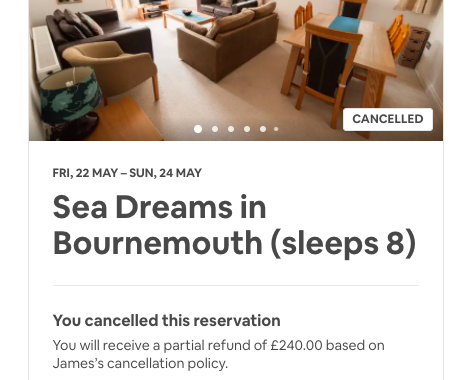Select the Bournemouth (sleeps 8) title line
The width and height of the screenshot is (460, 380).
235,243
